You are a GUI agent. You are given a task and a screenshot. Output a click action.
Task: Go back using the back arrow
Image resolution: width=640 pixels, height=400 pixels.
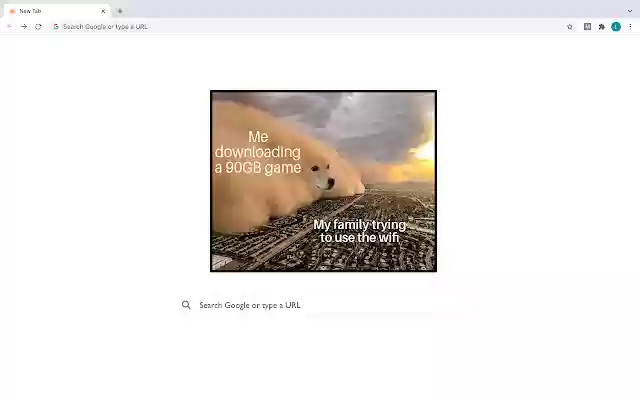tap(9, 27)
